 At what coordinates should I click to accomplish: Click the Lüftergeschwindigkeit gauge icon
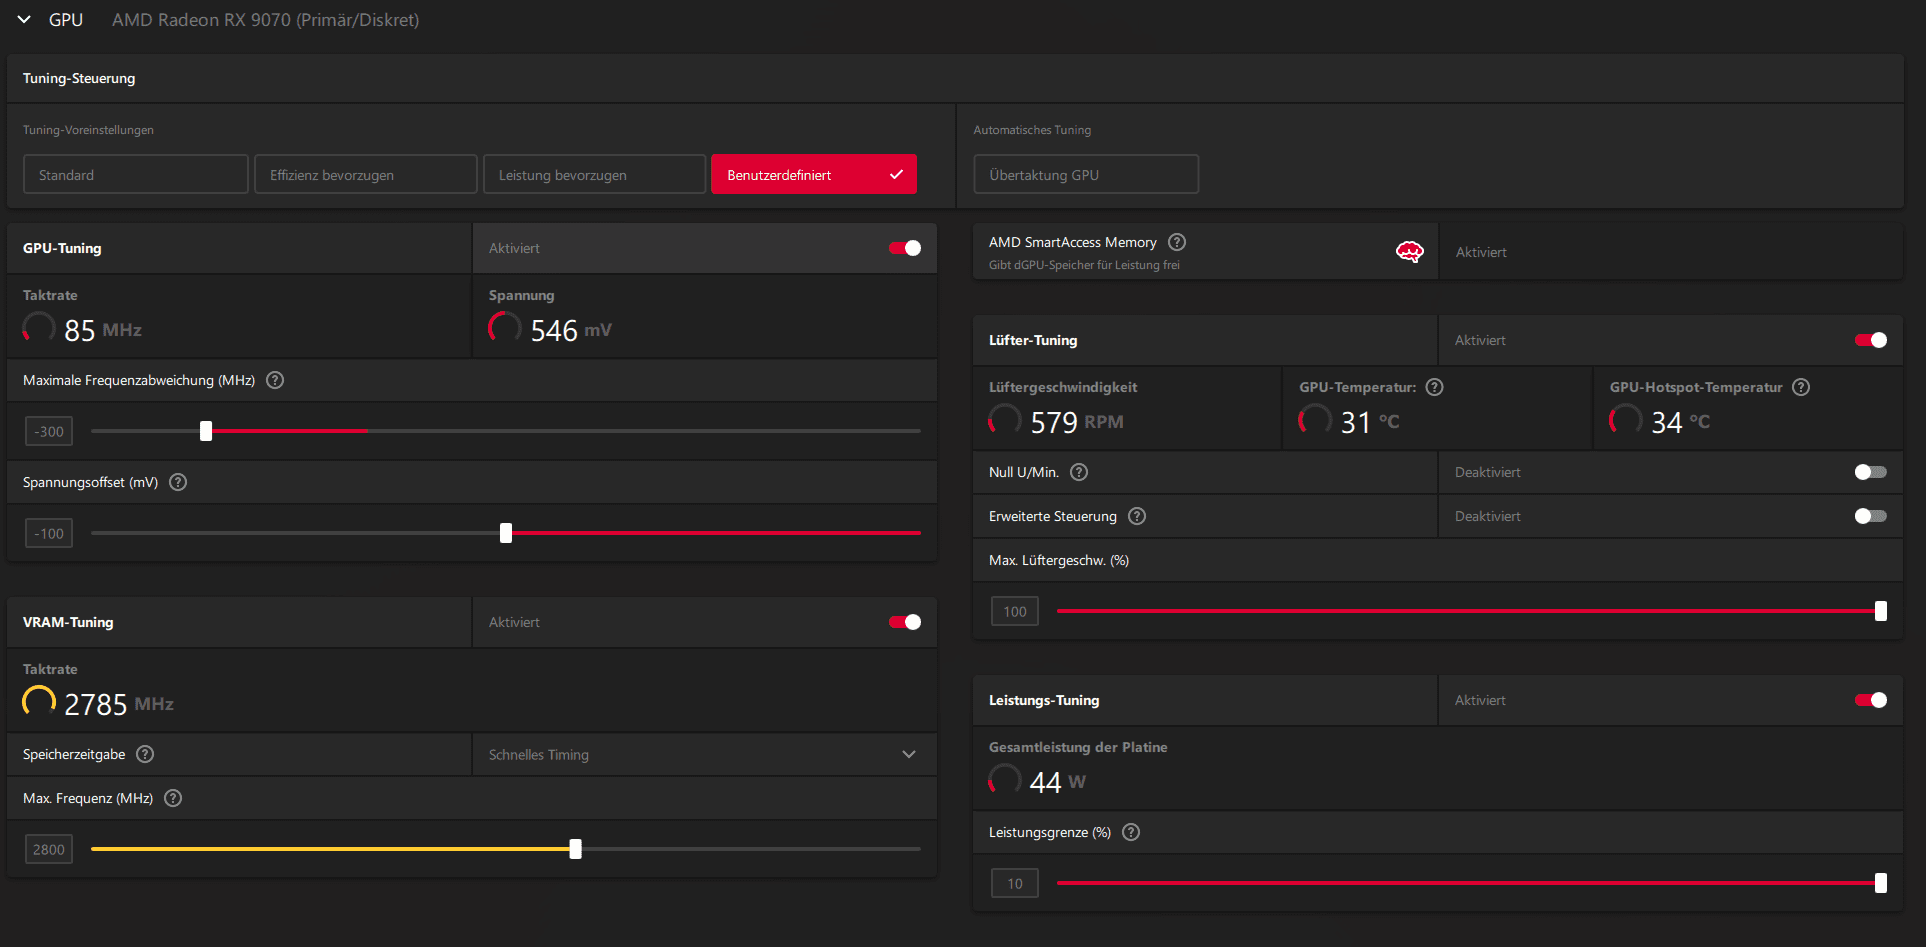coord(1005,419)
